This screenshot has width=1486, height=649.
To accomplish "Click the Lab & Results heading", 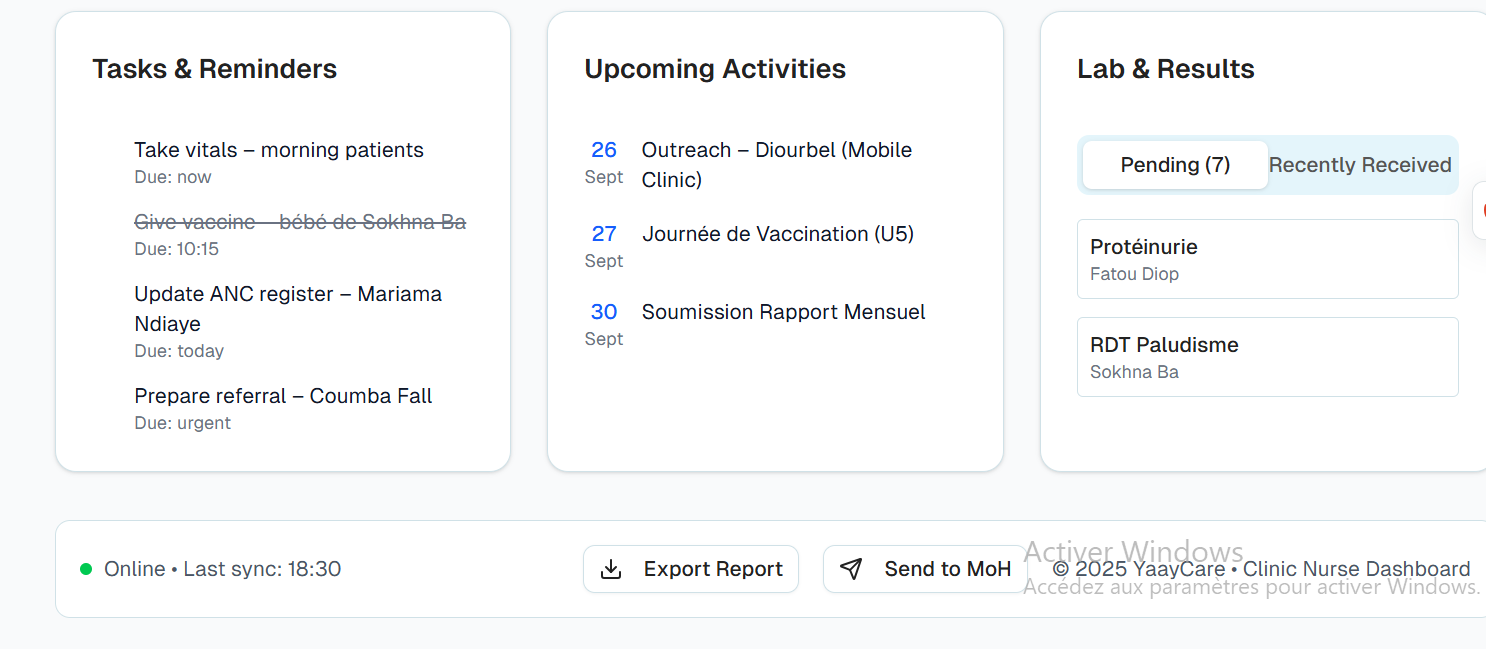I will 1165,69.
